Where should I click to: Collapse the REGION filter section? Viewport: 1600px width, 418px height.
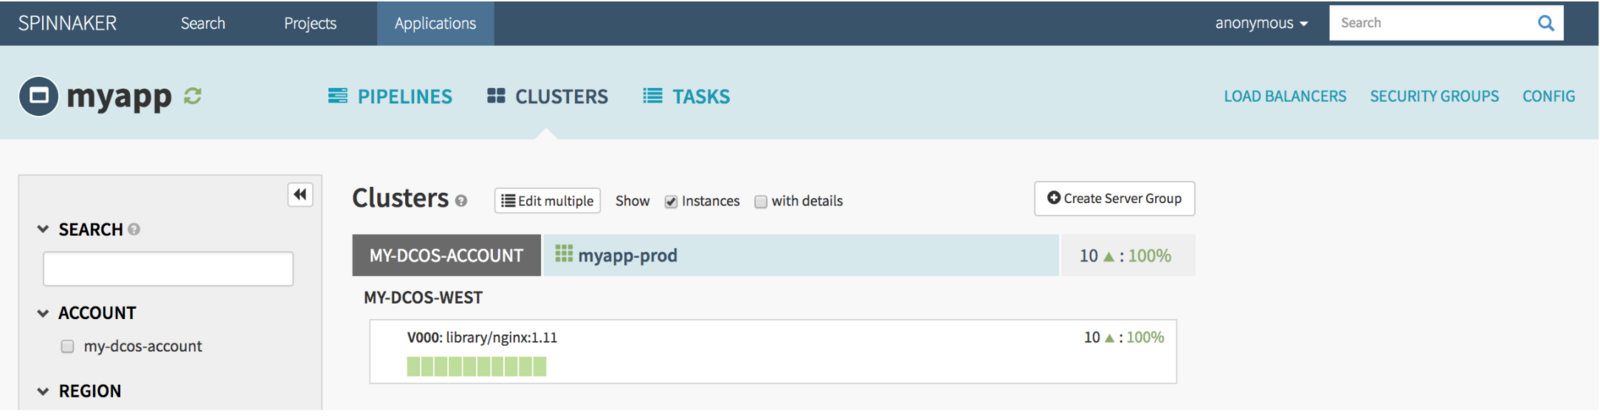(43, 391)
